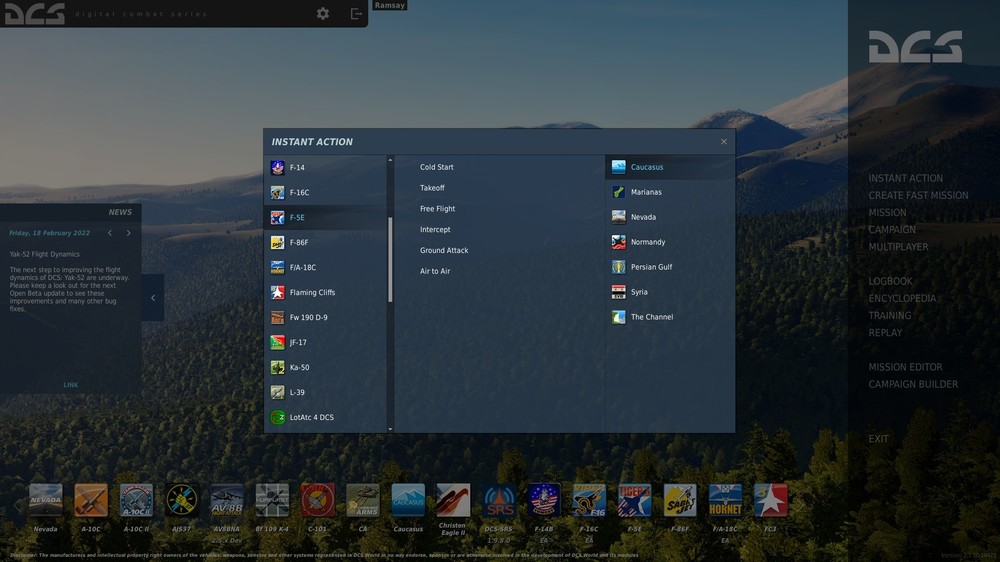Click the A-10C module icon in bottom bar
Viewport: 1000px width, 562px height.
tap(91, 500)
